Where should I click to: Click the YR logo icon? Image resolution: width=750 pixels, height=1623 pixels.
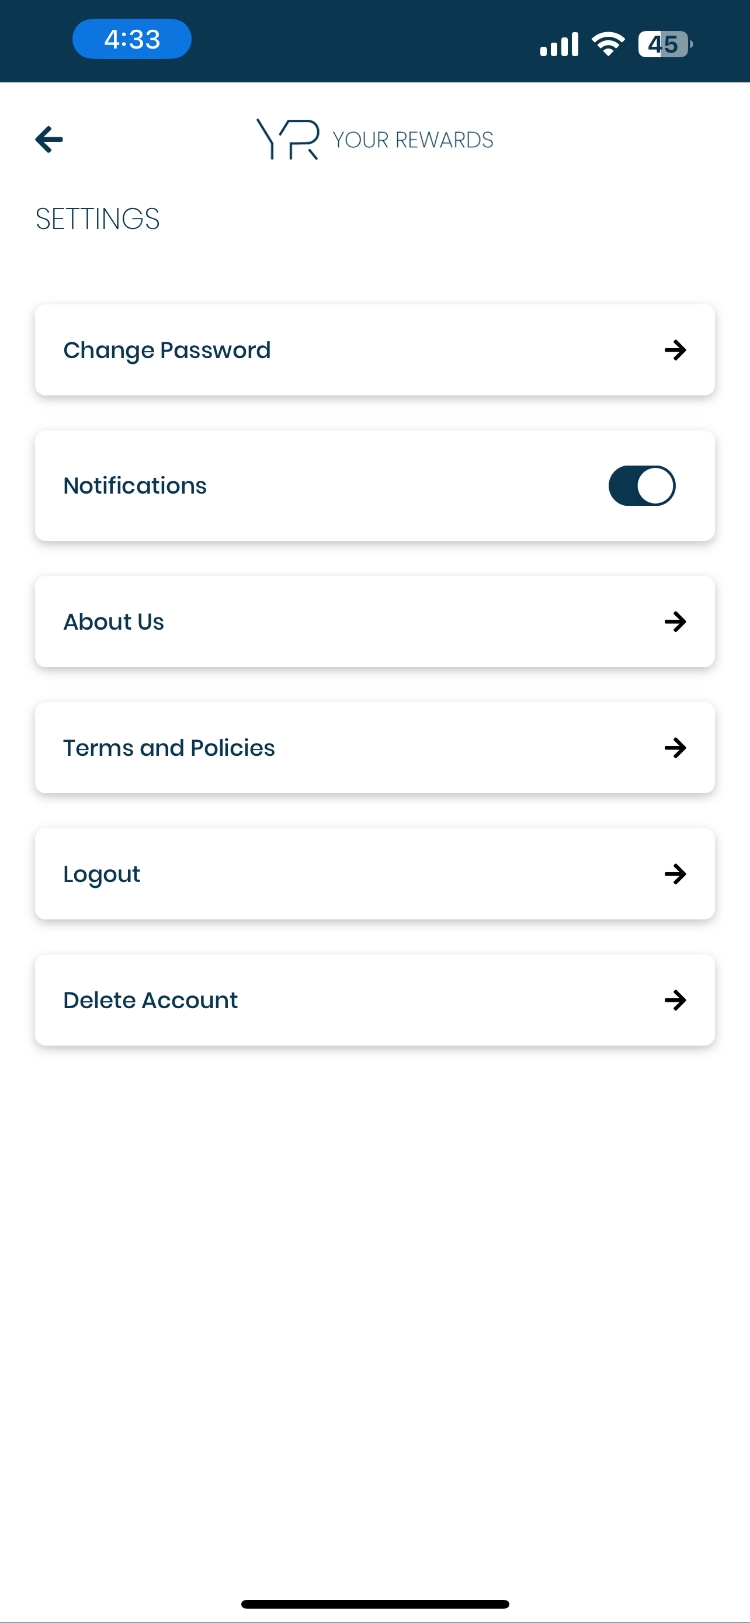[x=288, y=140]
